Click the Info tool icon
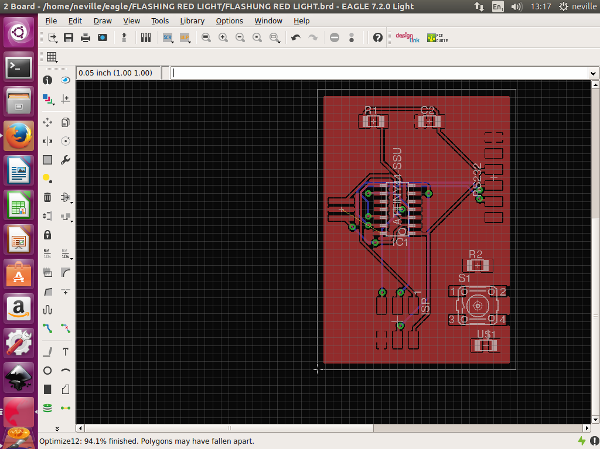Screen dimensions: 600x449 [x=48, y=79]
